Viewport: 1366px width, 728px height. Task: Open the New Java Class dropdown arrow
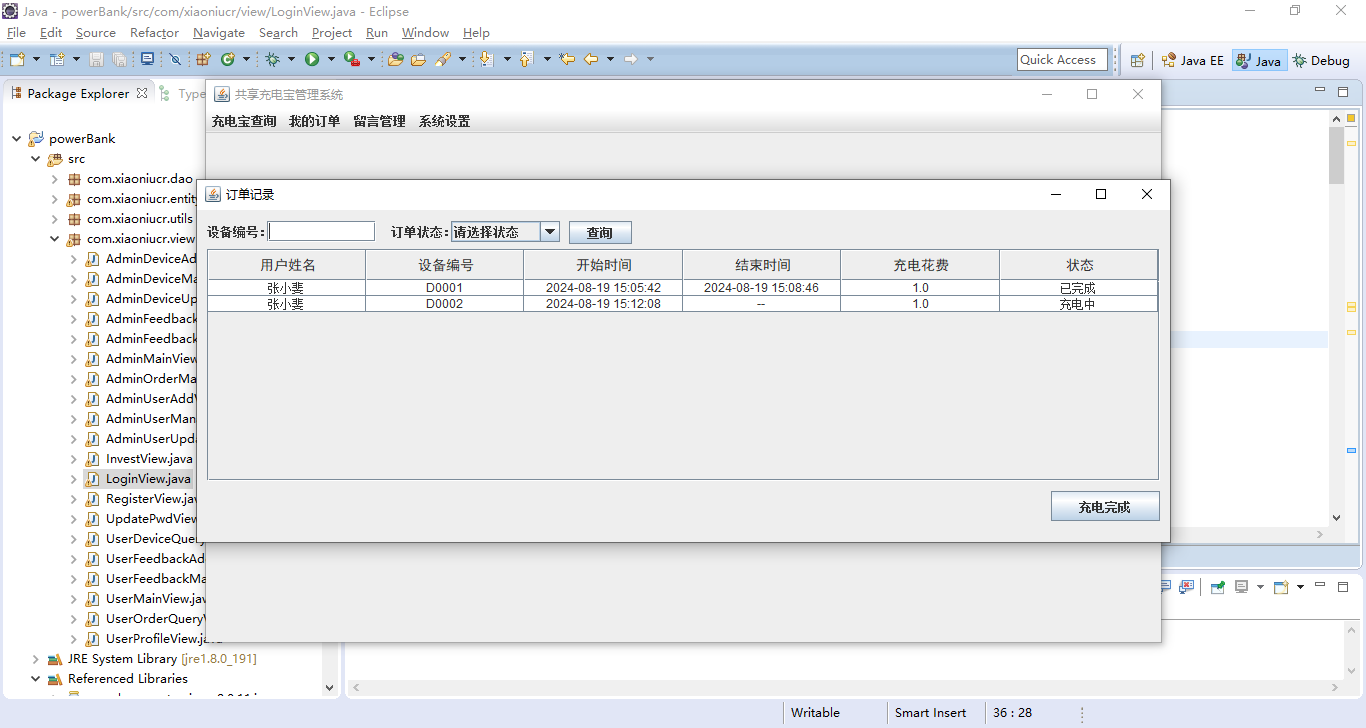246,59
